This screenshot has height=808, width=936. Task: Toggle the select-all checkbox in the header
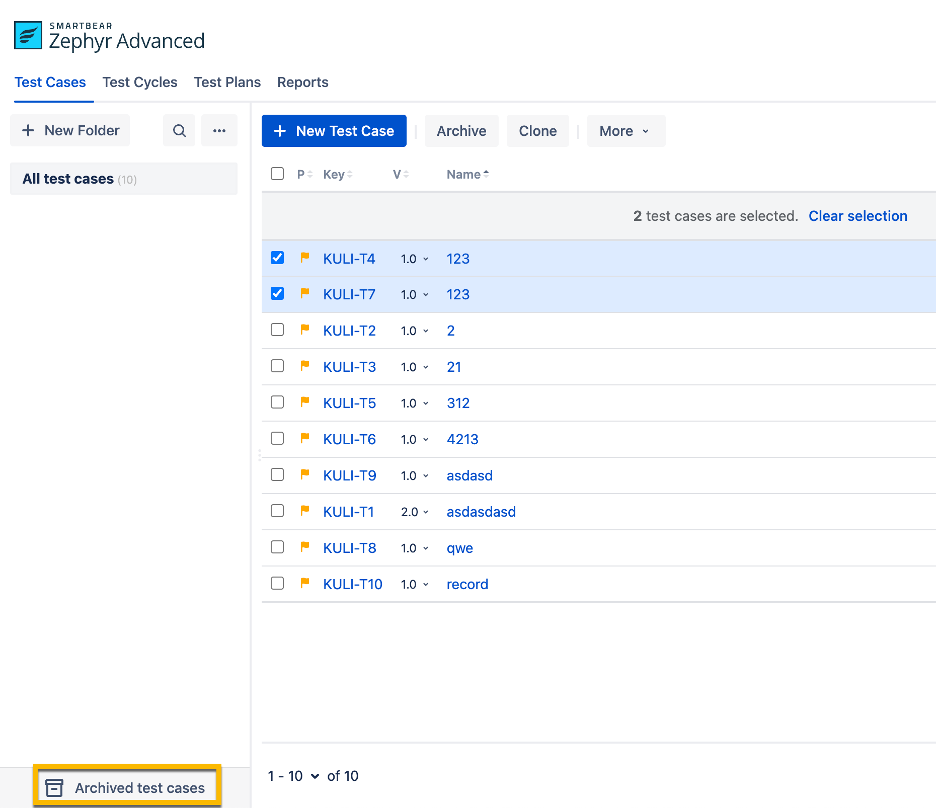[277, 172]
